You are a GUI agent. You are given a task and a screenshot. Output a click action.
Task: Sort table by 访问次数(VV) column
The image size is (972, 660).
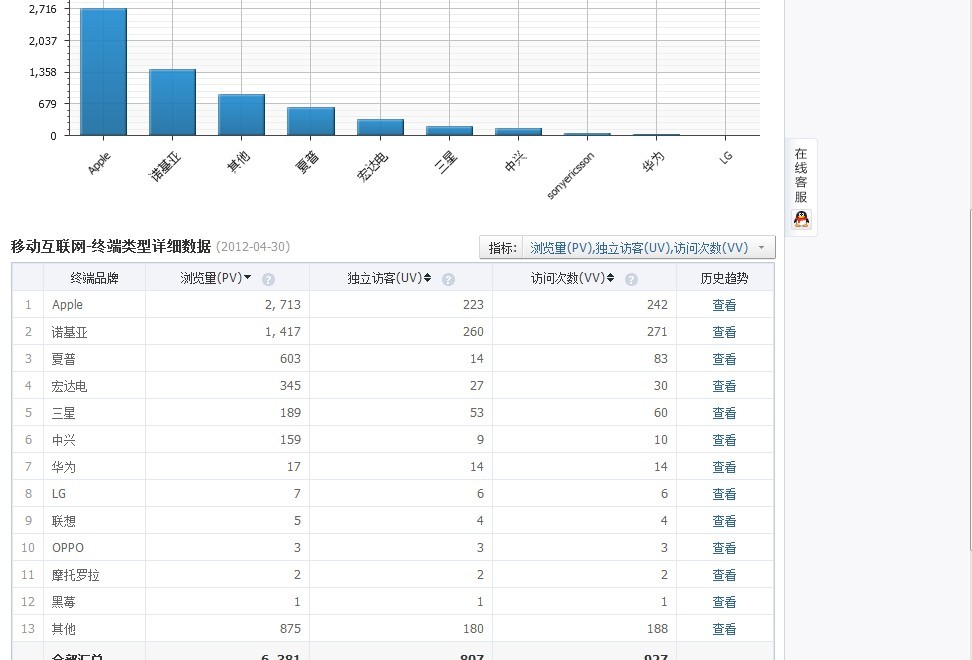(x=572, y=278)
